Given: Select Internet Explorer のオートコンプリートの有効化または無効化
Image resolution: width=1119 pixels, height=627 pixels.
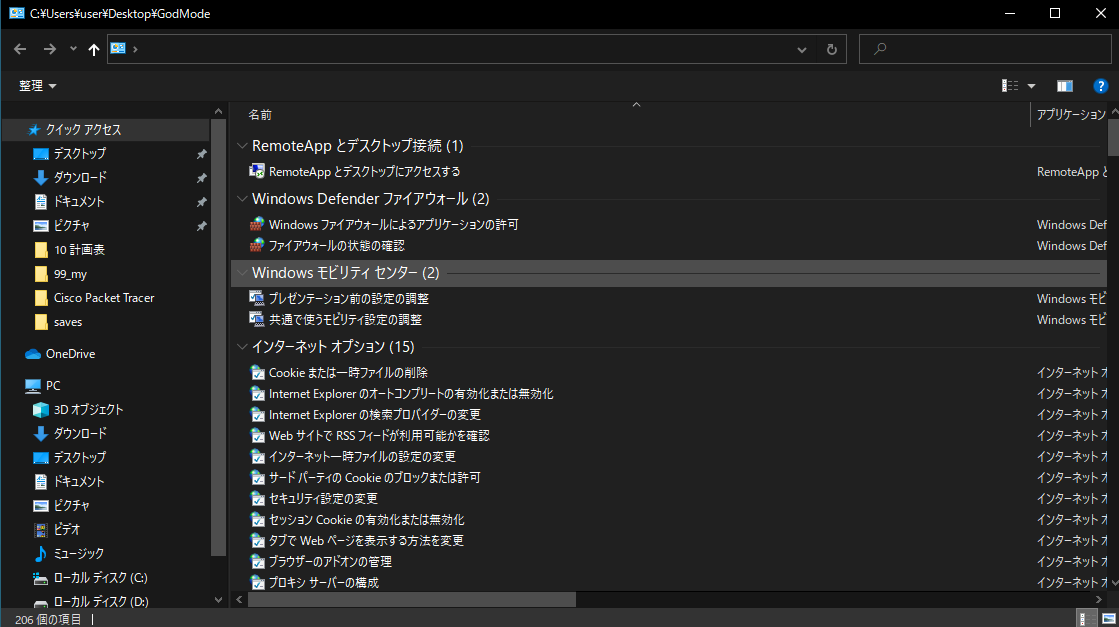Looking at the screenshot, I should click(x=411, y=394).
